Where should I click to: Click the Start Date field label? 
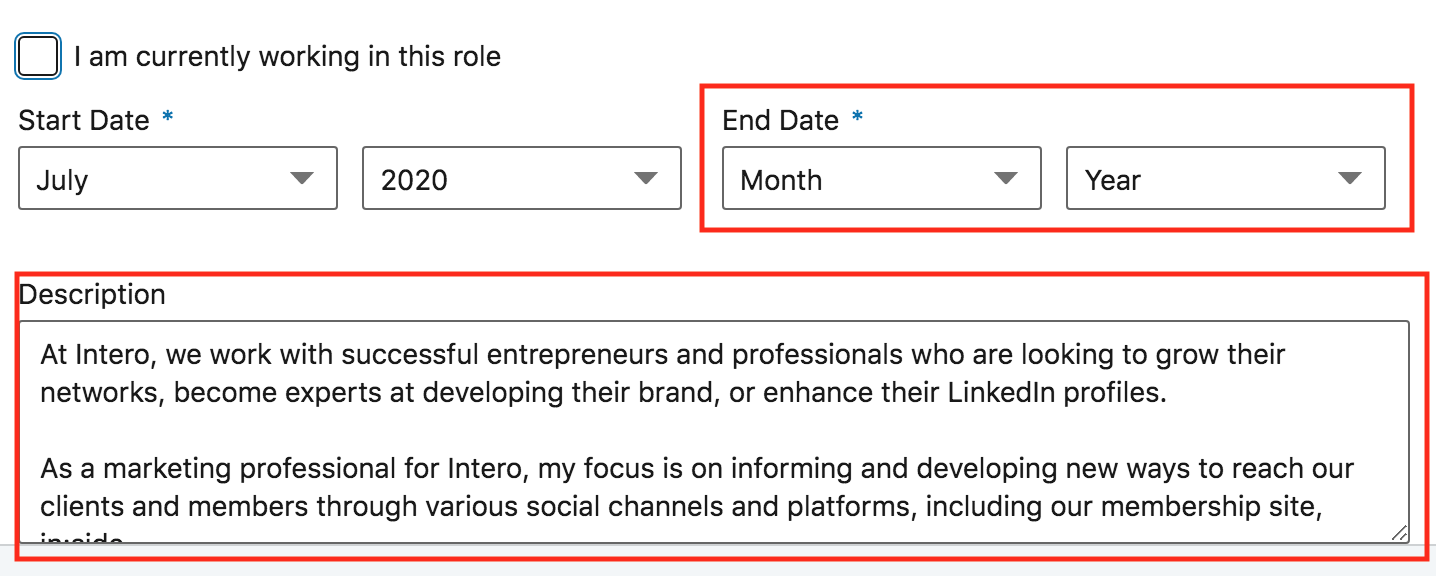click(84, 120)
